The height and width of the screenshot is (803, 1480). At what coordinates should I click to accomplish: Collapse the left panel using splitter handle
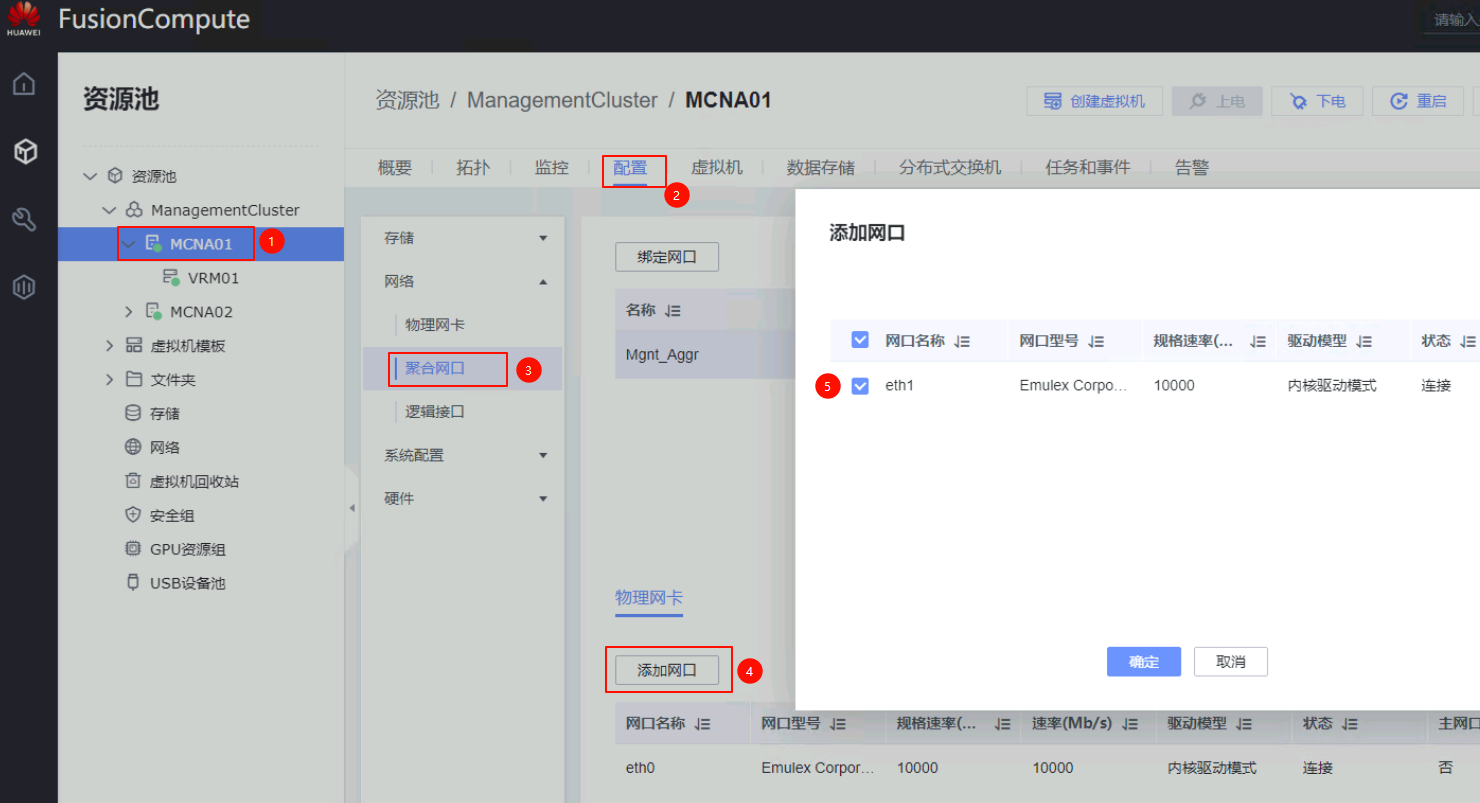(352, 508)
